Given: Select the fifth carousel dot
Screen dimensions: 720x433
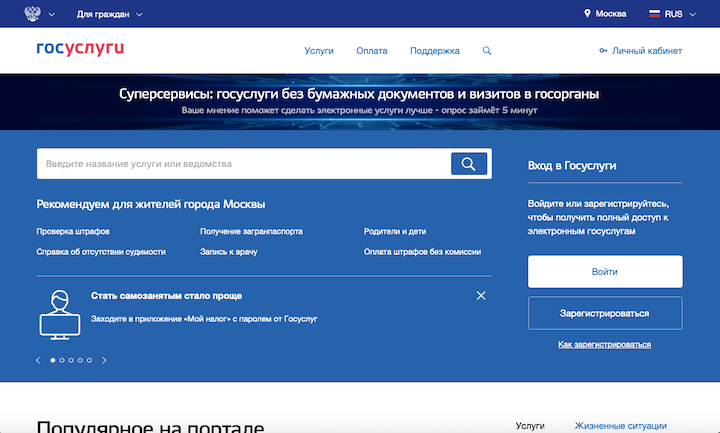Looking at the screenshot, I should click(90, 360).
